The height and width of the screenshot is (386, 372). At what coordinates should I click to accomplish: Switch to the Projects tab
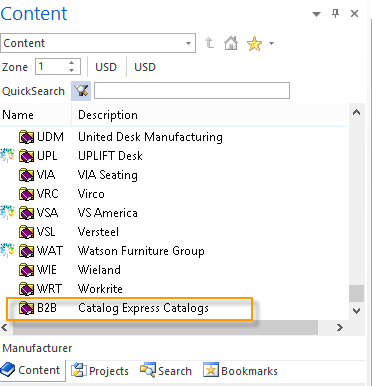point(100,371)
